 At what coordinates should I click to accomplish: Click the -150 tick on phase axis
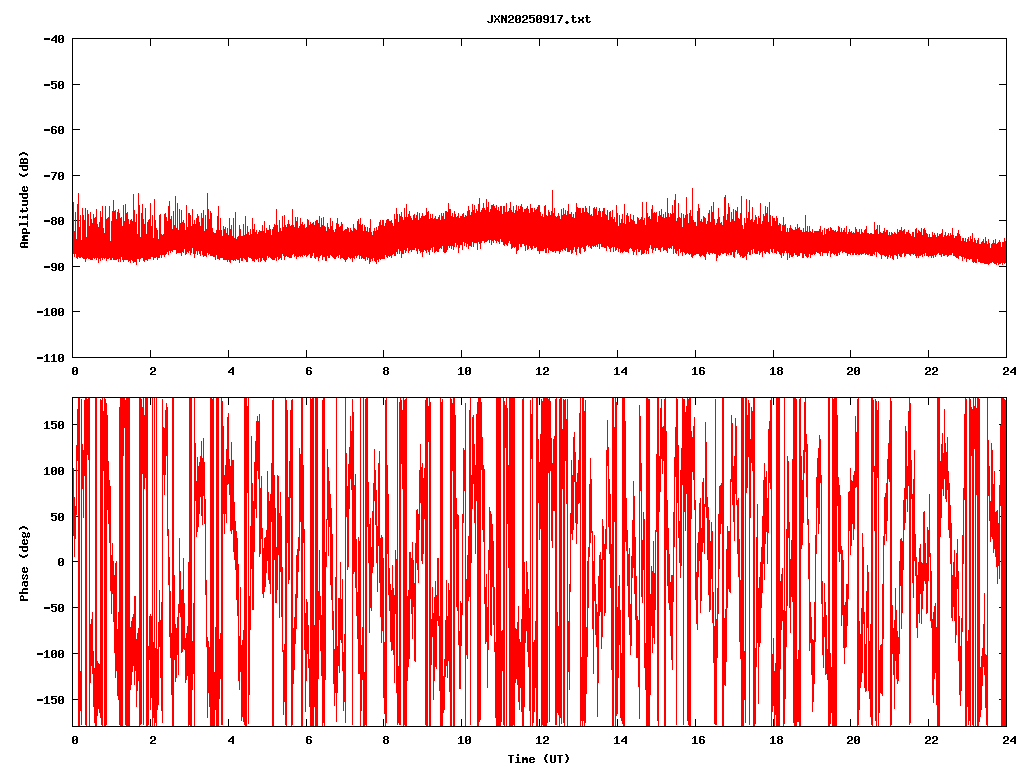pyautogui.click(x=52, y=699)
